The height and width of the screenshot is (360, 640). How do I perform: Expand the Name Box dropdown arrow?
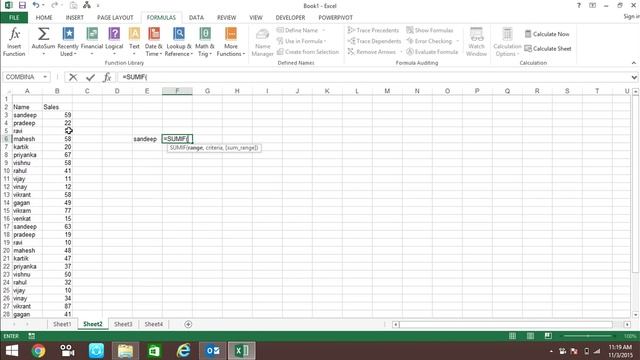(45, 77)
